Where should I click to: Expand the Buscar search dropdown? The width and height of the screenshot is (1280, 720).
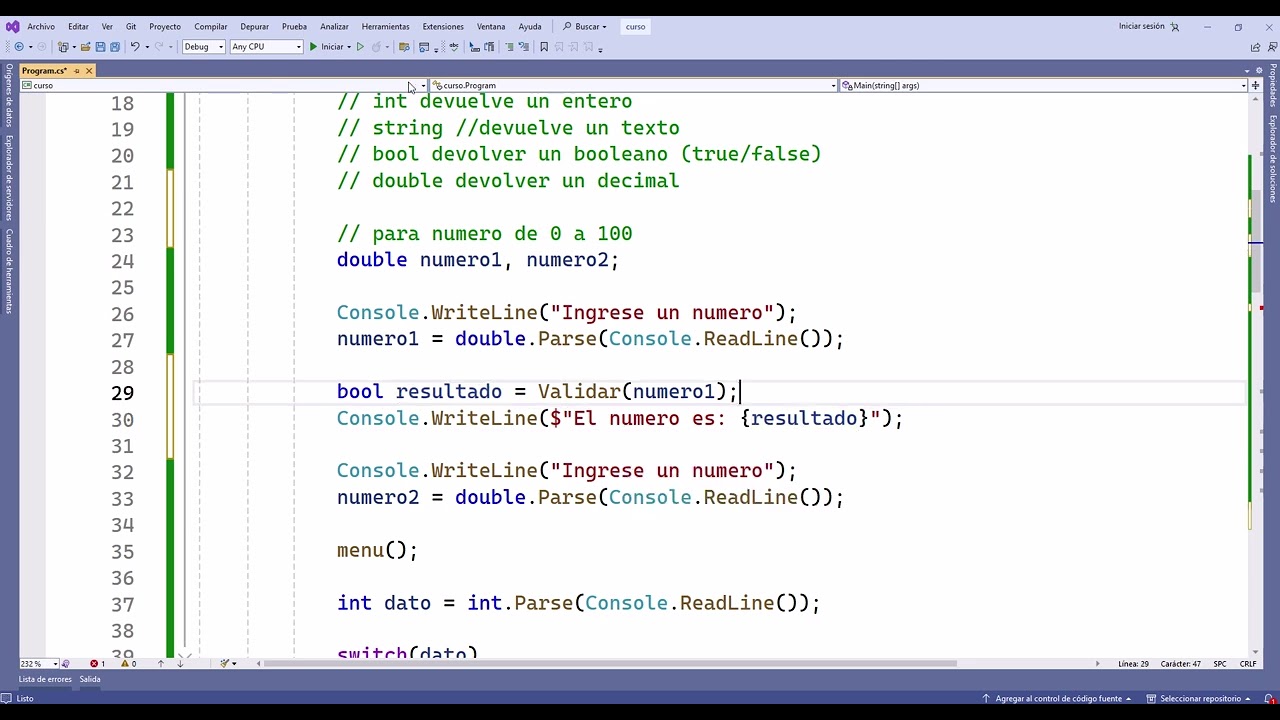(x=604, y=27)
